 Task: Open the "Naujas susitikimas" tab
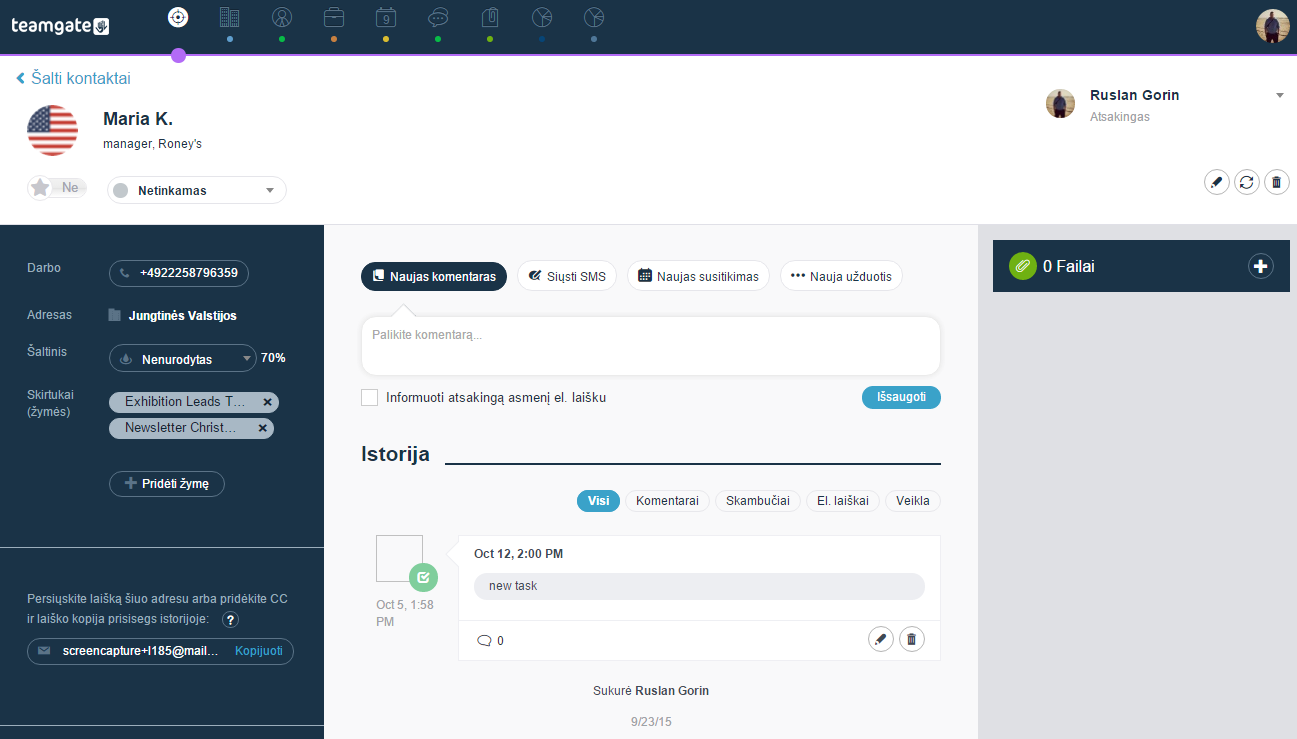pos(698,276)
